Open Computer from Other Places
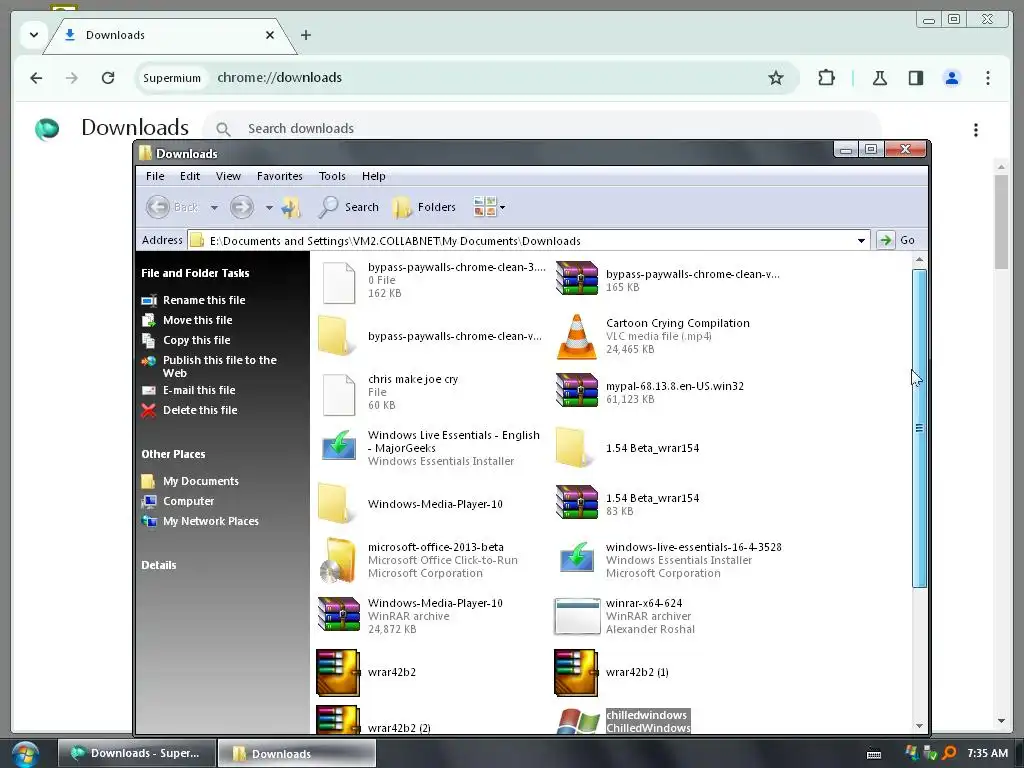The image size is (1024, 768). click(188, 502)
